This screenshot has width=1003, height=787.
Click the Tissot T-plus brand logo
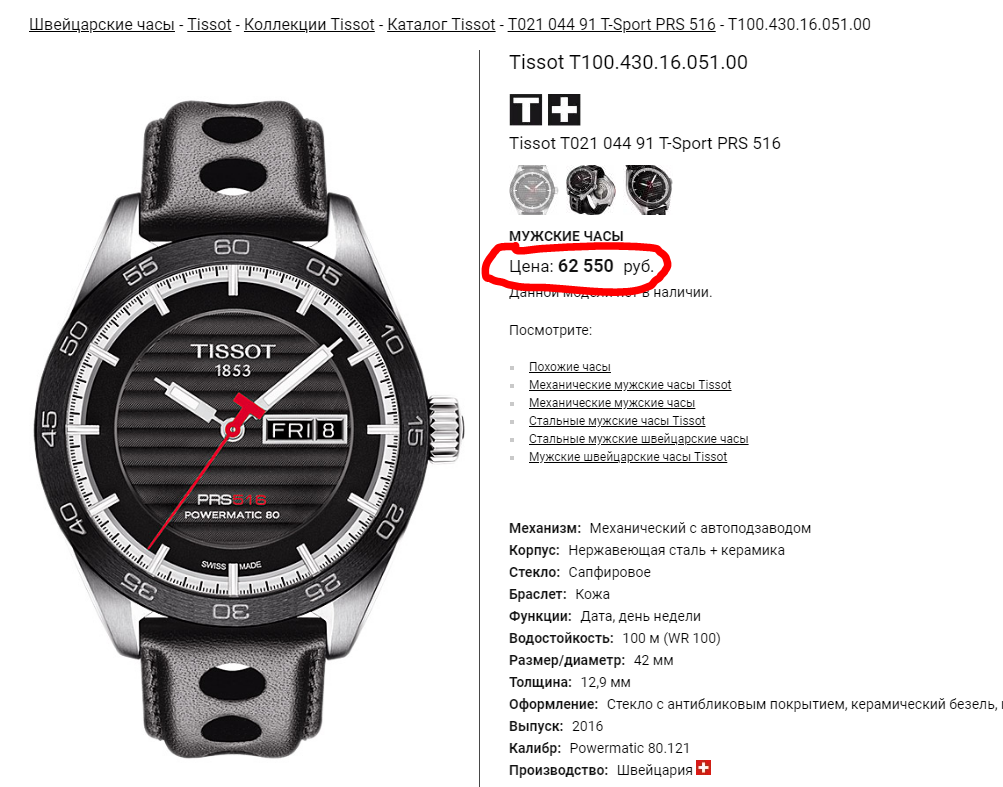click(545, 109)
